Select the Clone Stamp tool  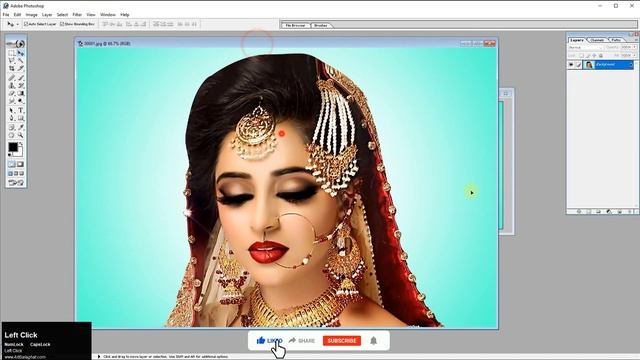click(x=12, y=85)
